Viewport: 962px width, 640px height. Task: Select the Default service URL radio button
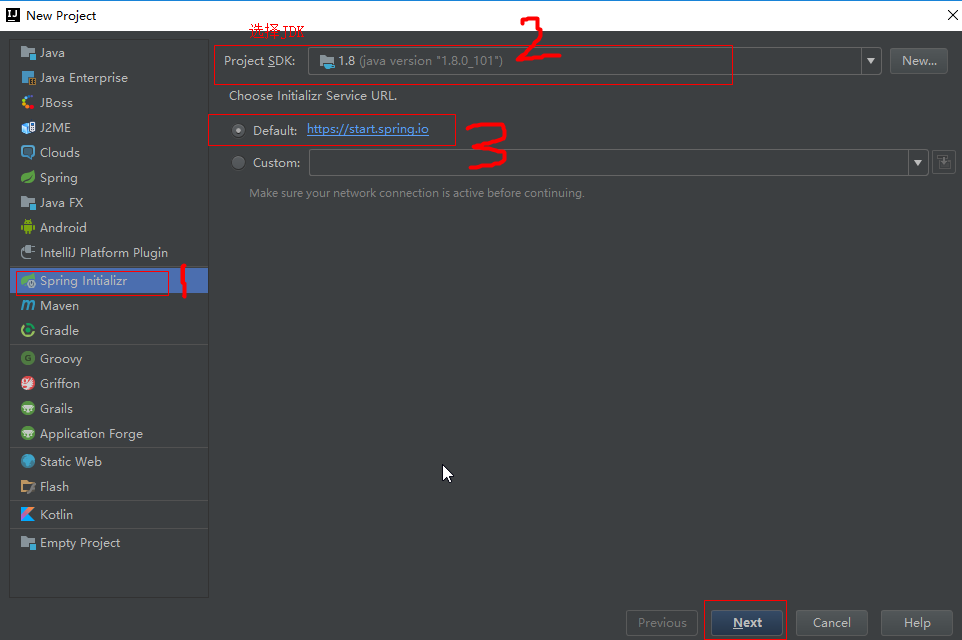pyautogui.click(x=239, y=130)
